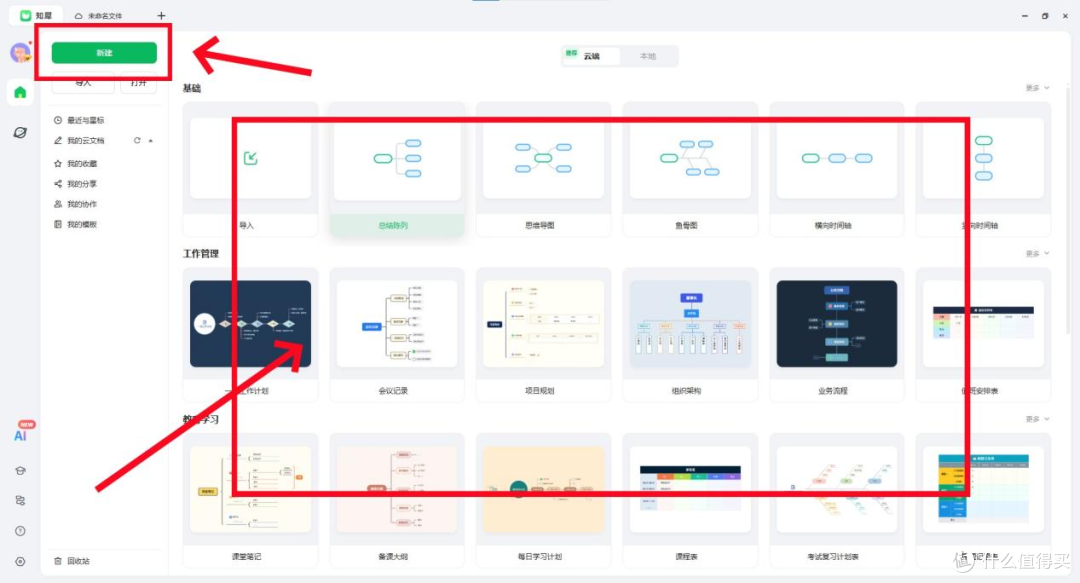Refresh 我的云文档 with the reload icon
1080x583 pixels.
pyautogui.click(x=137, y=141)
